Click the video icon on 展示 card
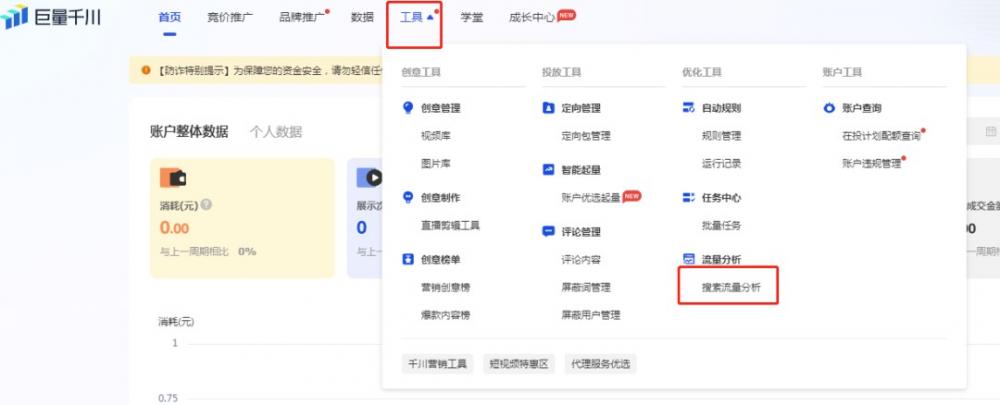Screen dimensions: 1000x405 [369, 177]
